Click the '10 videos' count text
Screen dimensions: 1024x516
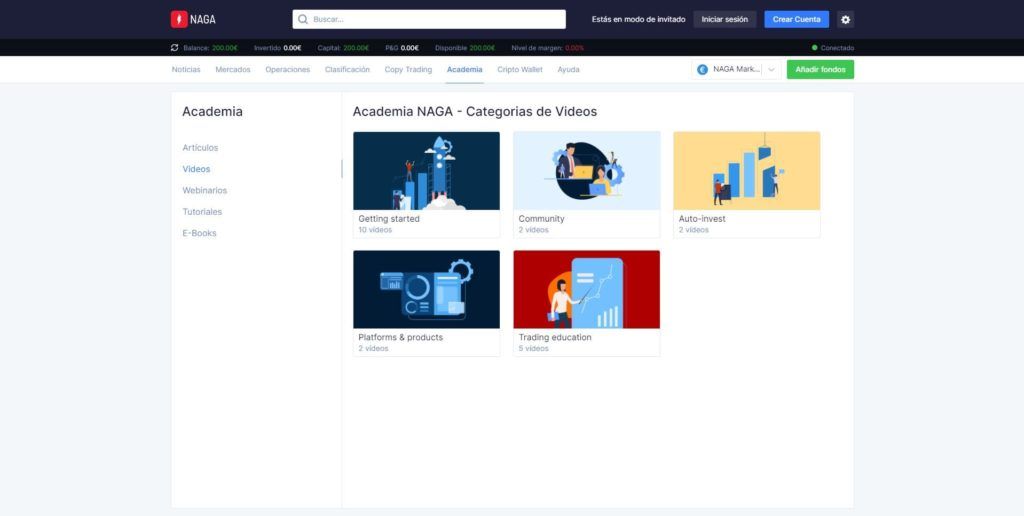(375, 230)
